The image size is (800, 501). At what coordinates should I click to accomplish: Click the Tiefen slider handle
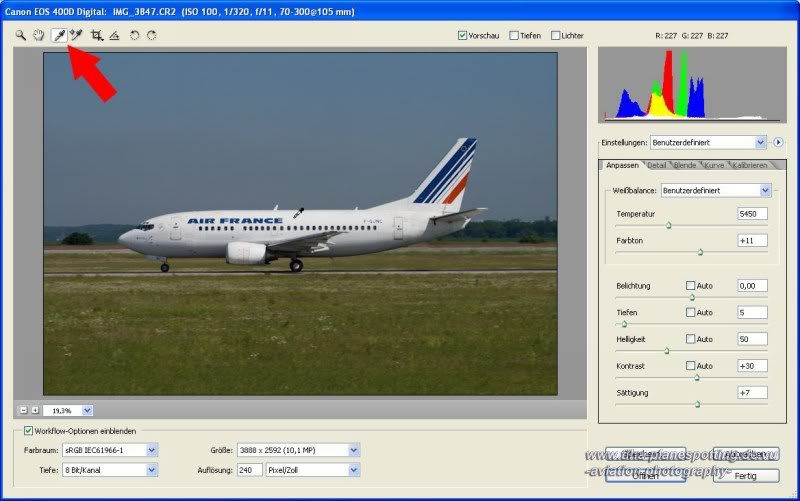click(624, 324)
